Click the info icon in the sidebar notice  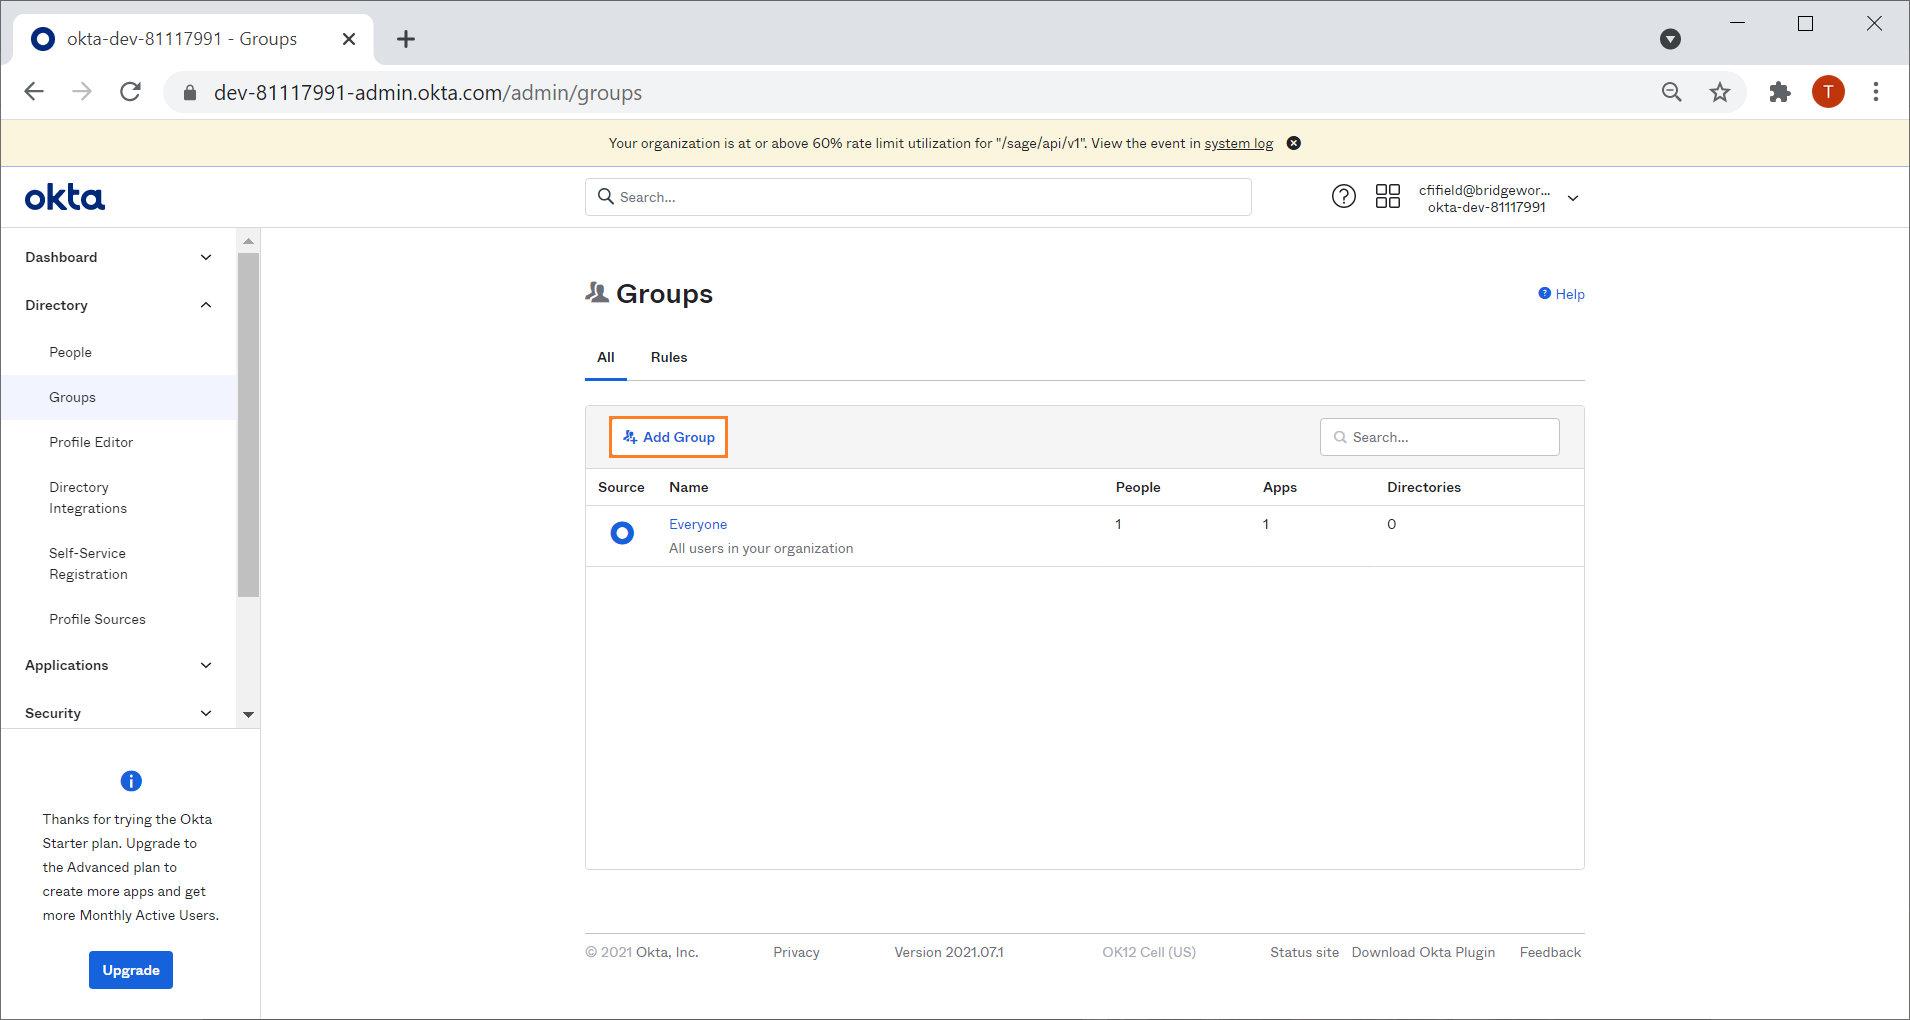point(131,781)
